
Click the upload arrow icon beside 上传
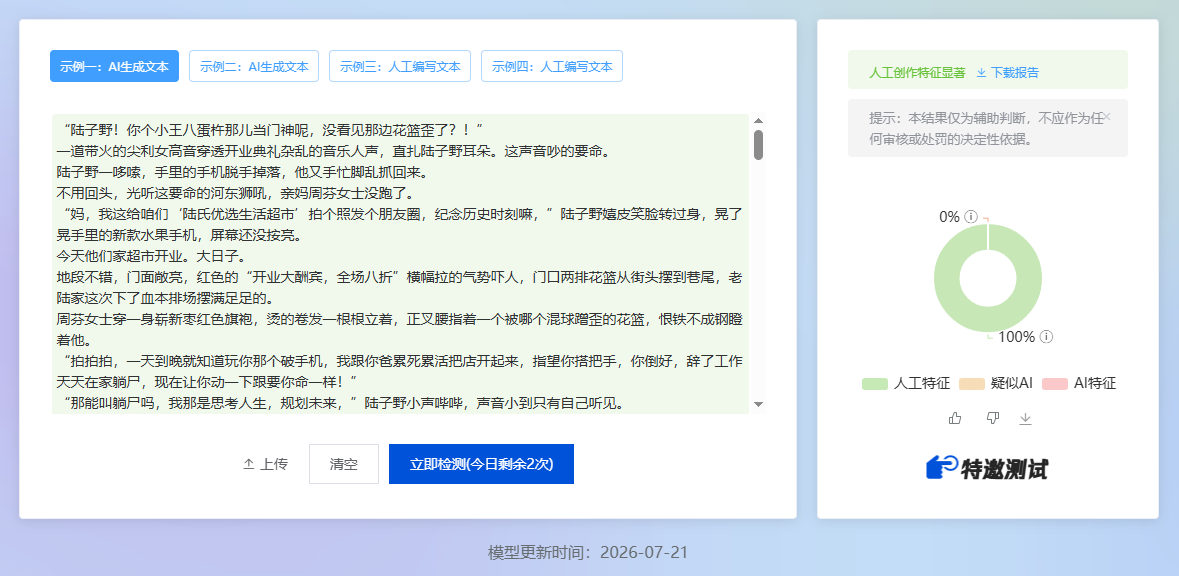(x=248, y=464)
